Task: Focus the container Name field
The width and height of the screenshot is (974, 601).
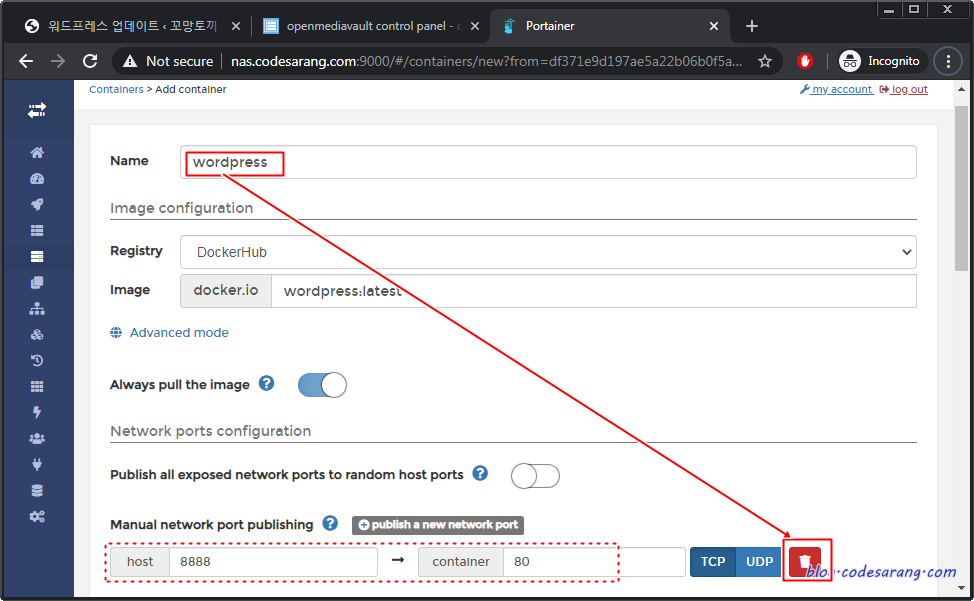Action: 548,162
